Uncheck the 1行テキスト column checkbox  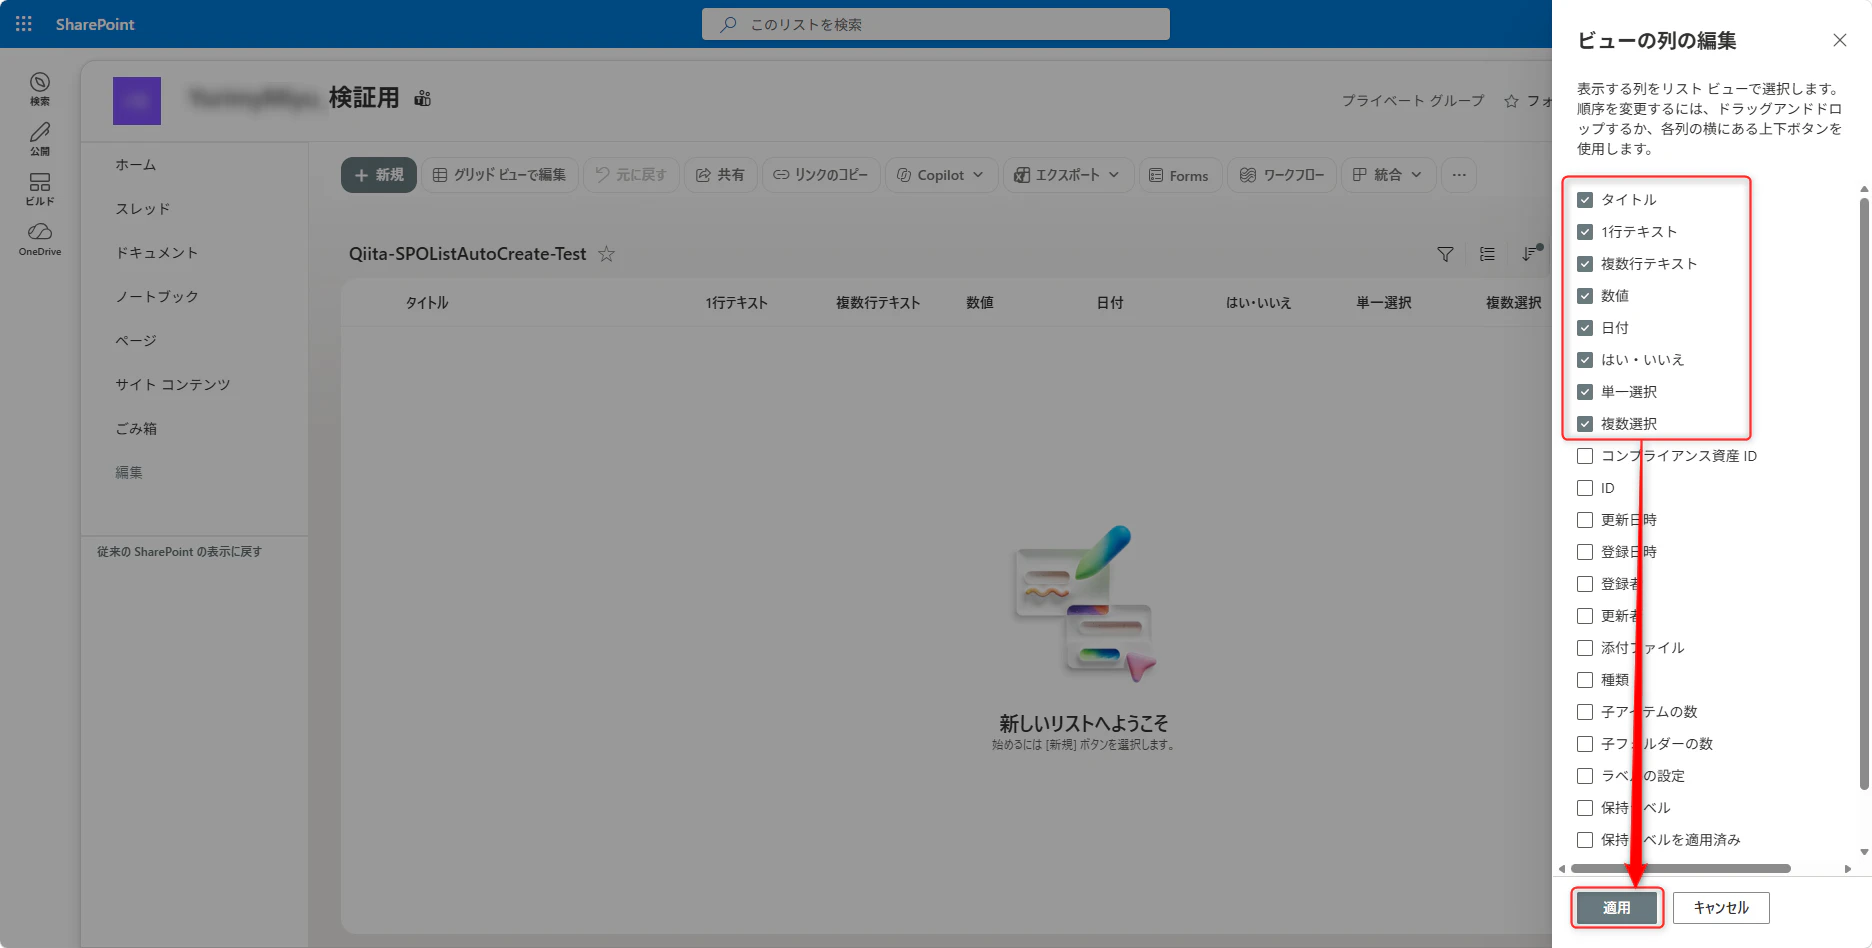[x=1585, y=232]
